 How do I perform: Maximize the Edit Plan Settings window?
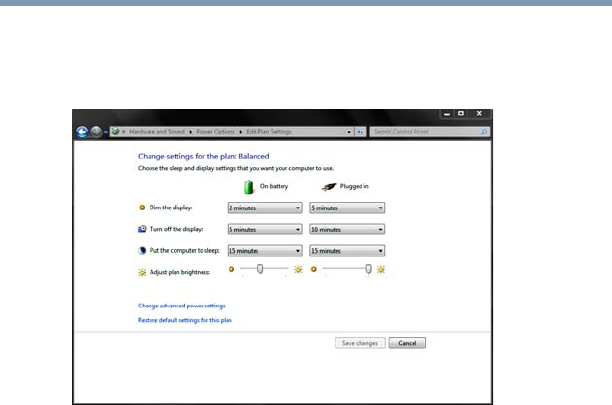click(x=461, y=114)
